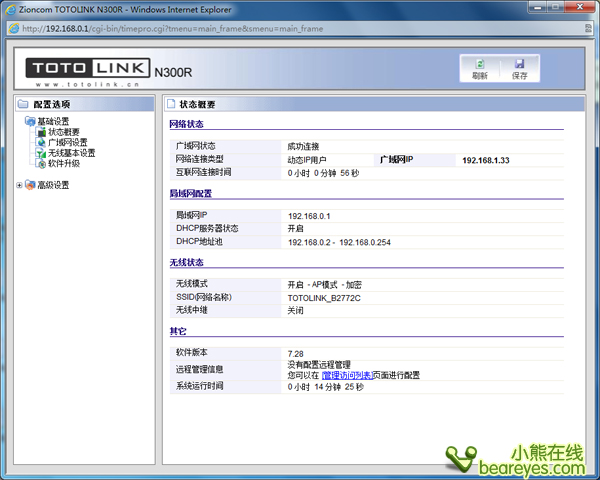Click the 无线状态 section heading
This screenshot has height=480, width=600.
186,262
